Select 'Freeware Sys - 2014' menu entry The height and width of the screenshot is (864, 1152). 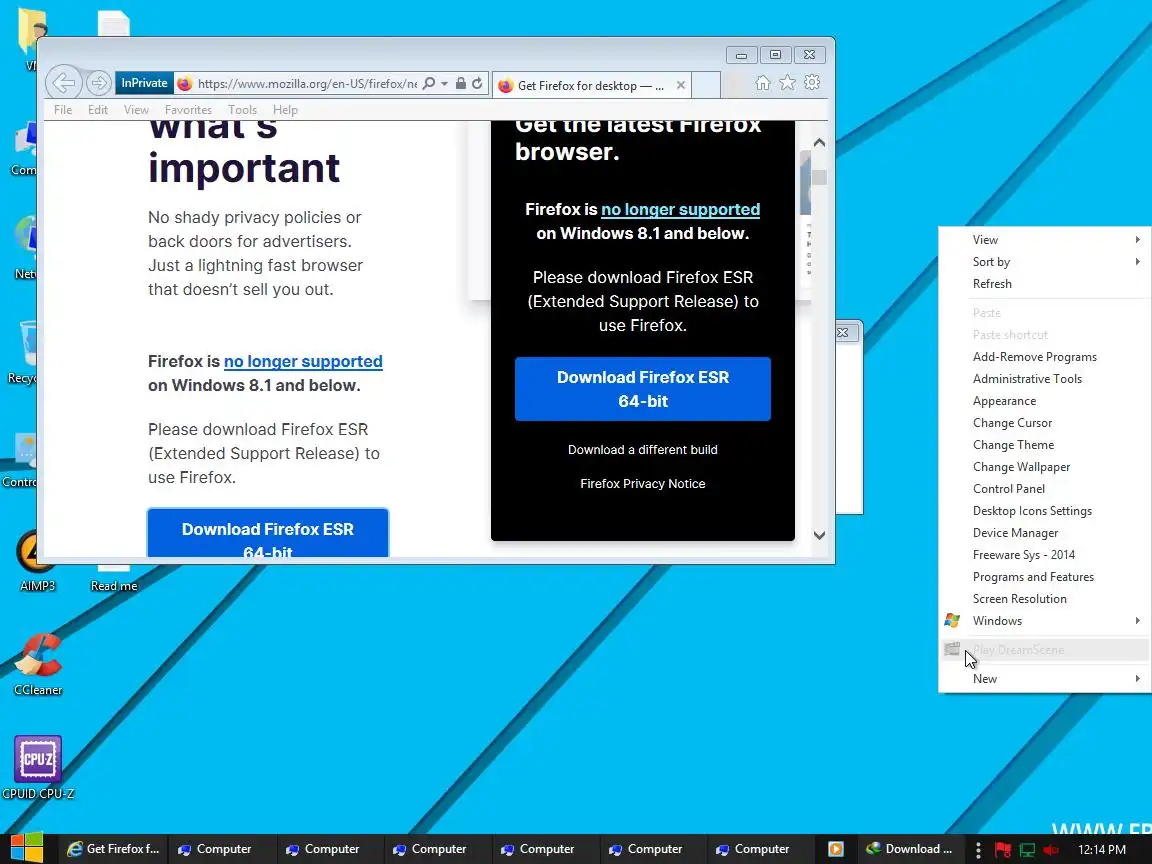[1045, 555]
